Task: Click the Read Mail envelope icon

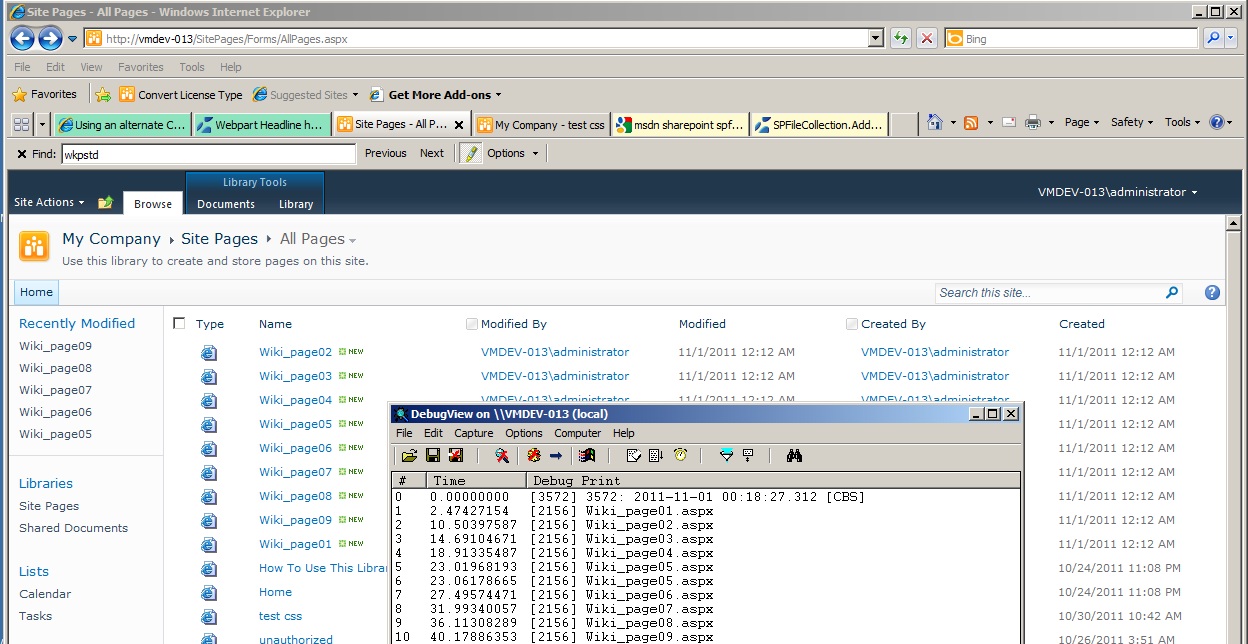Action: tap(1009, 123)
